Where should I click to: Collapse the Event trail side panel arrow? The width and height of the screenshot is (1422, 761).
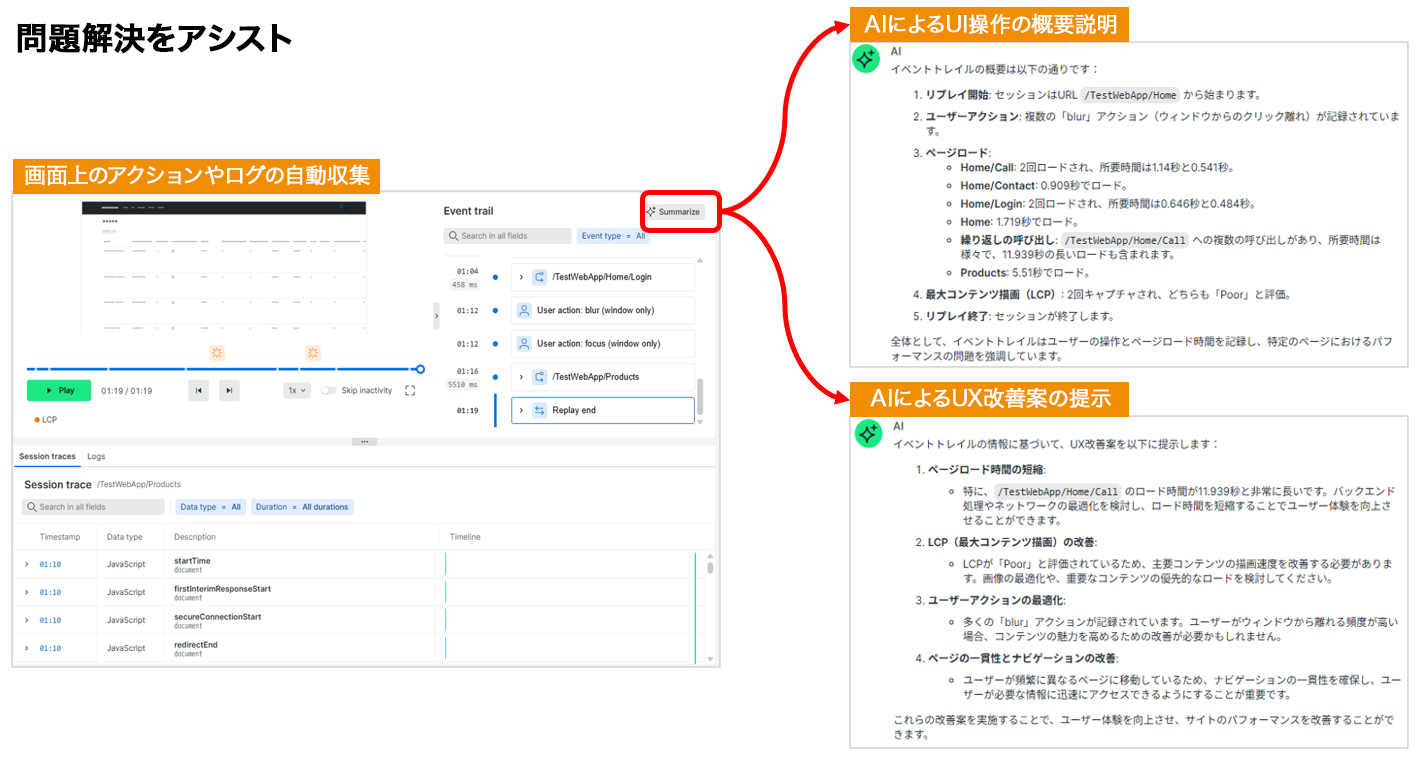click(436, 315)
